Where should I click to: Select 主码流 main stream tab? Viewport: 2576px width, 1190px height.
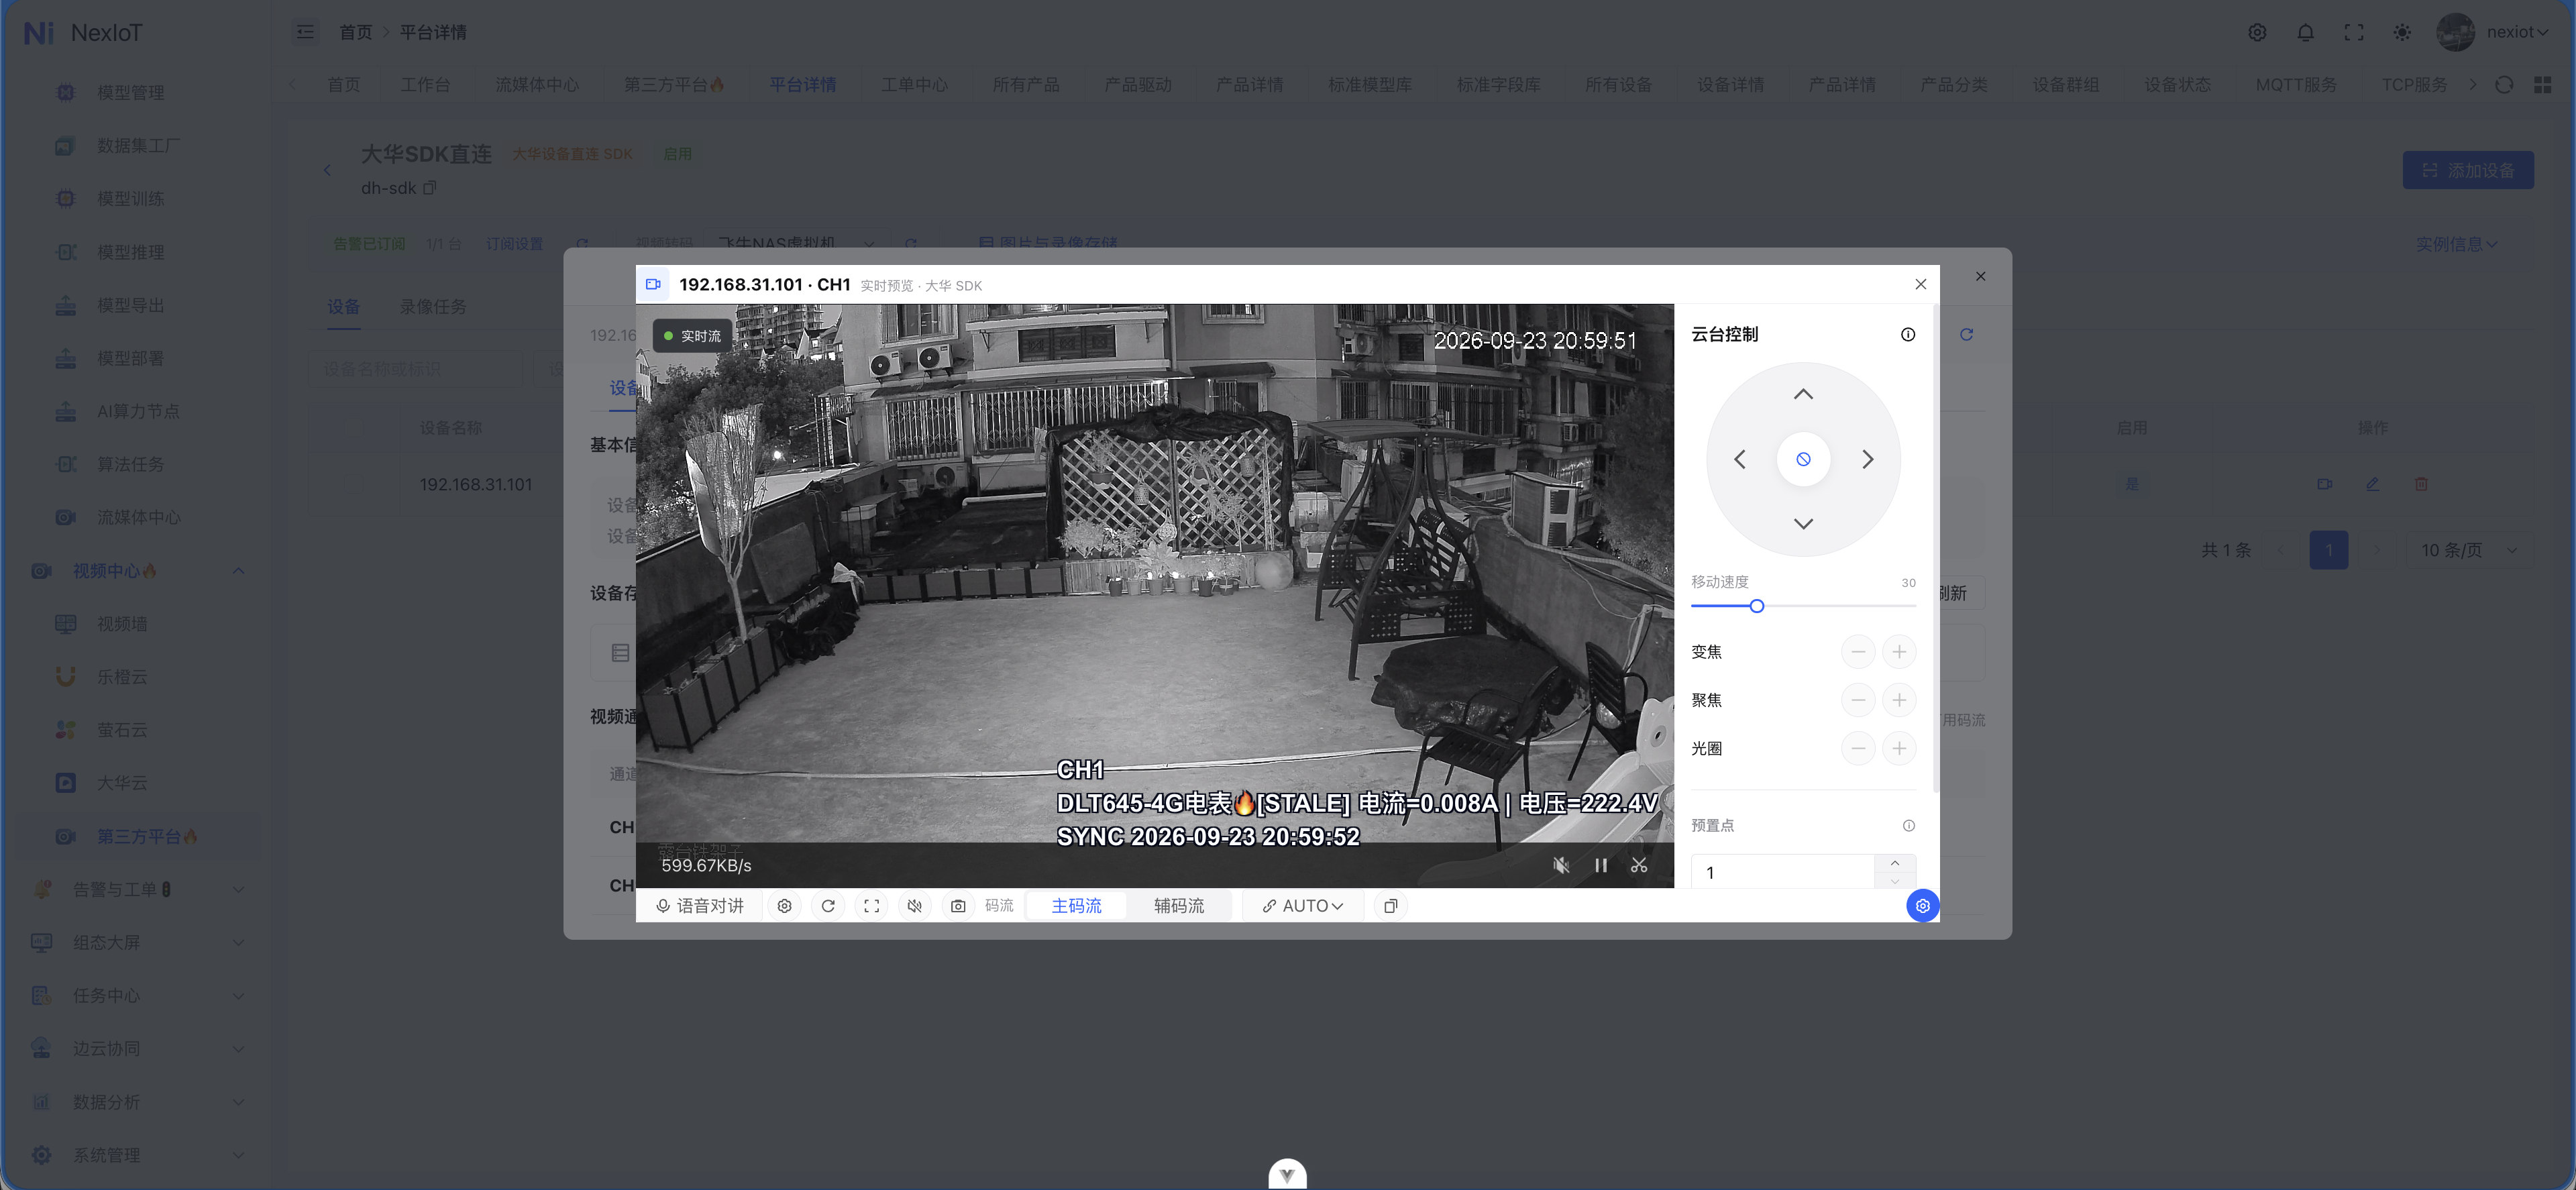pyautogui.click(x=1076, y=905)
